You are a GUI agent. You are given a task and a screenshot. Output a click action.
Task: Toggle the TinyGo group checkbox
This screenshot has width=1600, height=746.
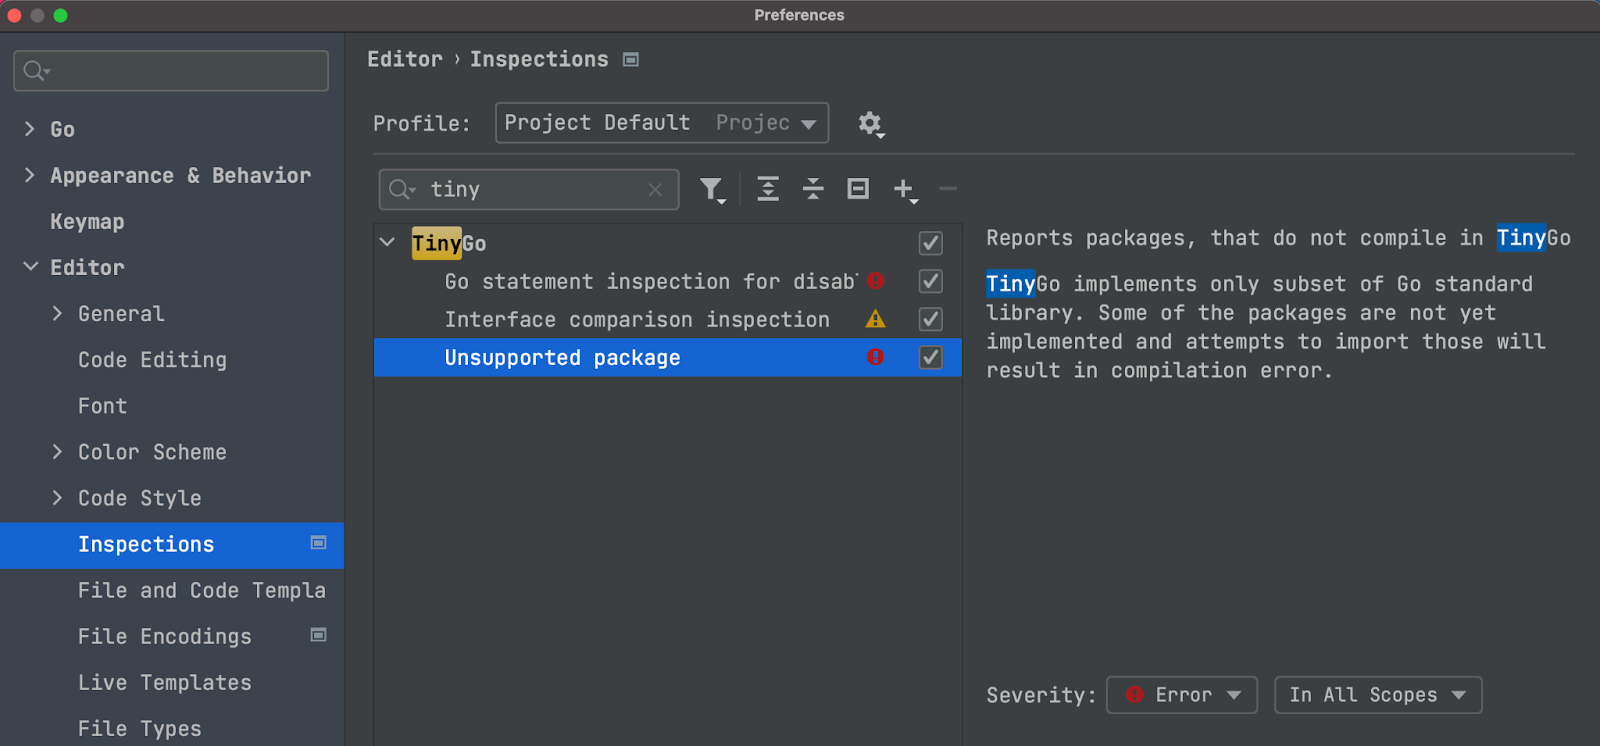coord(930,243)
